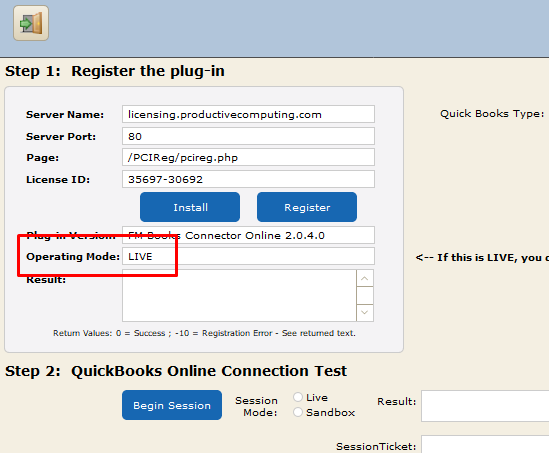Click the Server Port field
The image size is (549, 453).
(x=248, y=136)
